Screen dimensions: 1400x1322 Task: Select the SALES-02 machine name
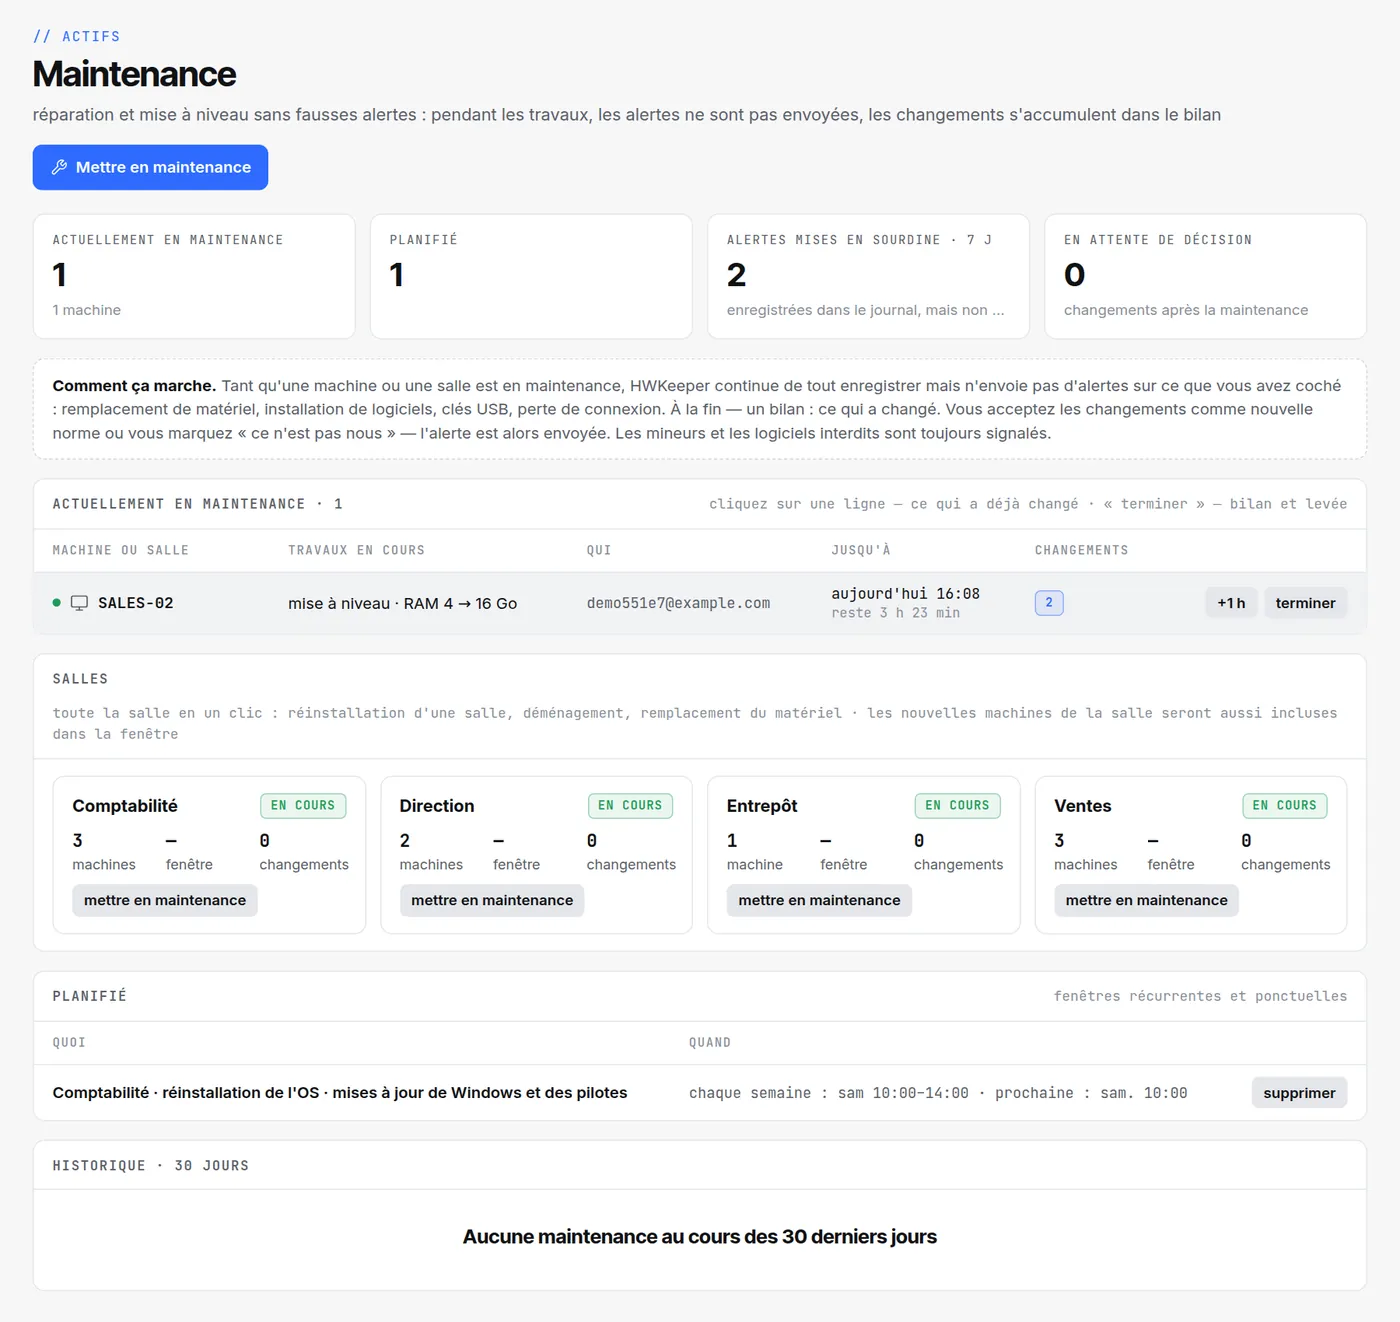tap(136, 603)
